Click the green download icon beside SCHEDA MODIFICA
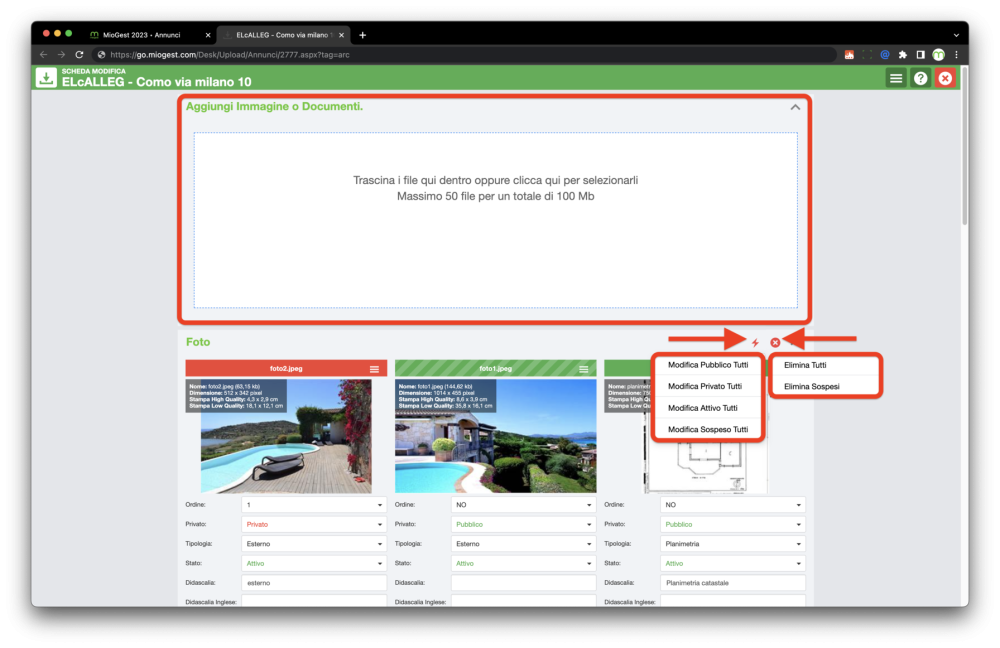 pos(46,78)
